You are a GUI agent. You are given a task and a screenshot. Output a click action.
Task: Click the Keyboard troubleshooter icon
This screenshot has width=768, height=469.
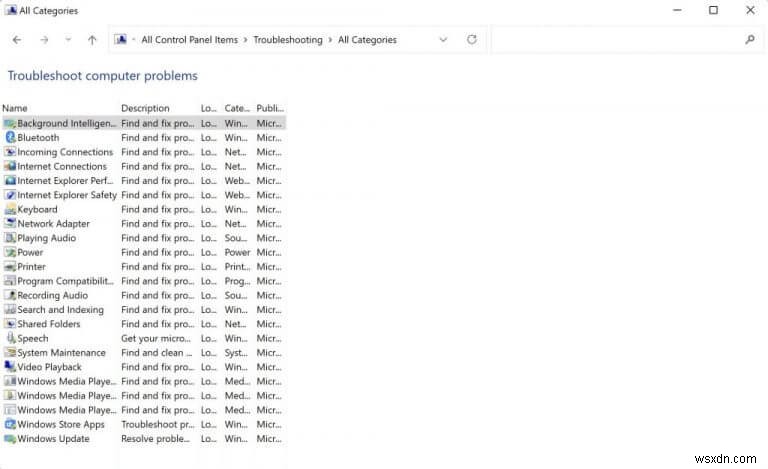pyautogui.click(x=10, y=210)
